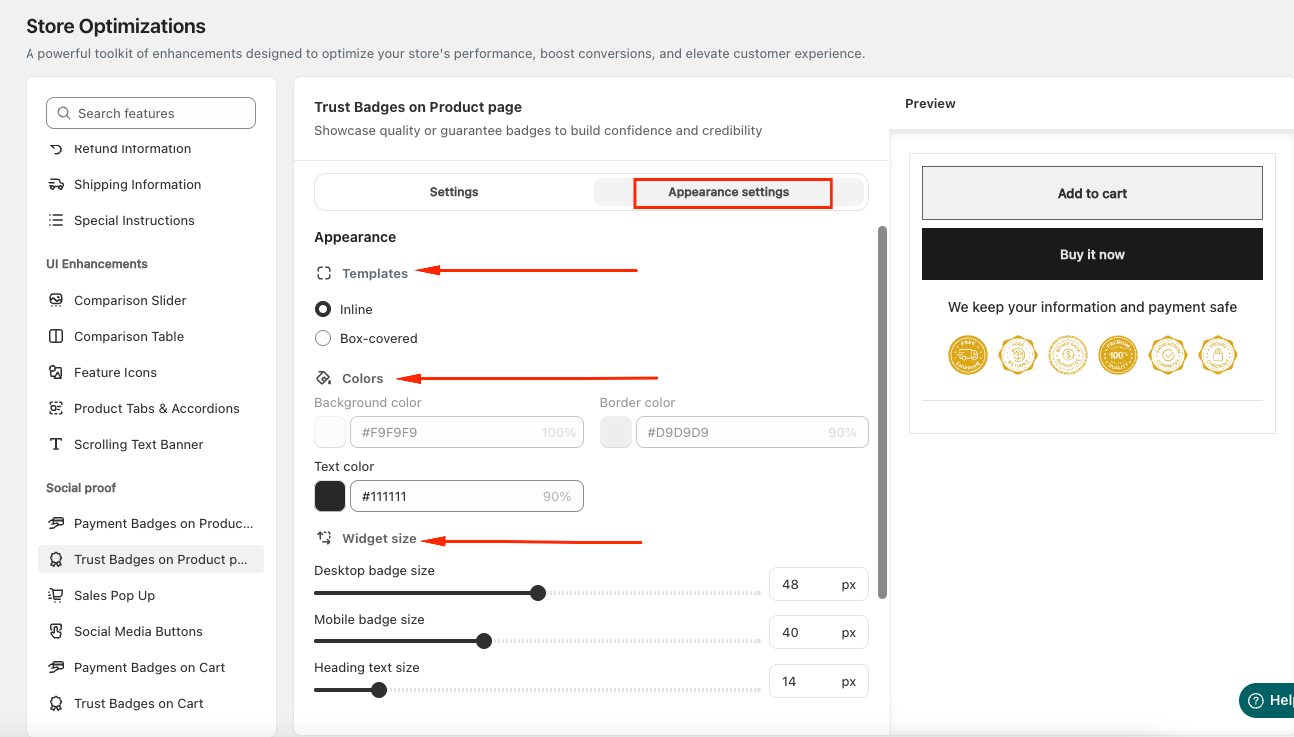Click the Shipping Information truck icon
The image size is (1294, 737).
pyautogui.click(x=56, y=184)
